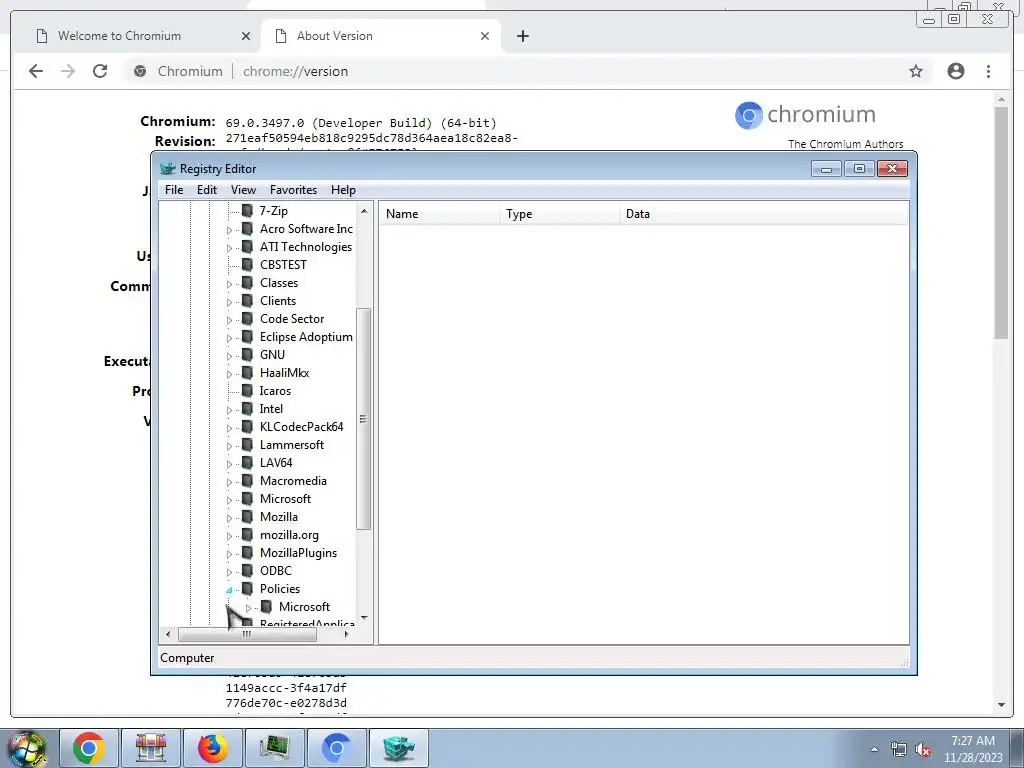
Task: Click the 7-Zip key folder icon
Action: click(248, 210)
